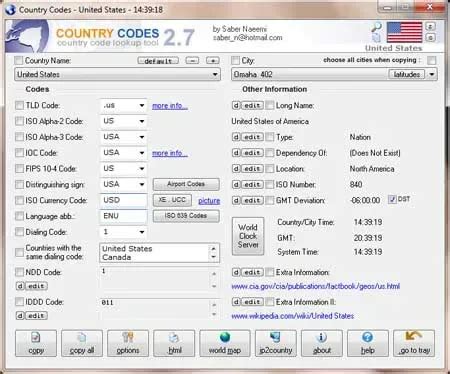Image resolution: width=450 pixels, height=374 pixels.
Task: Uncheck the DST checkbox
Action: pyautogui.click(x=392, y=199)
